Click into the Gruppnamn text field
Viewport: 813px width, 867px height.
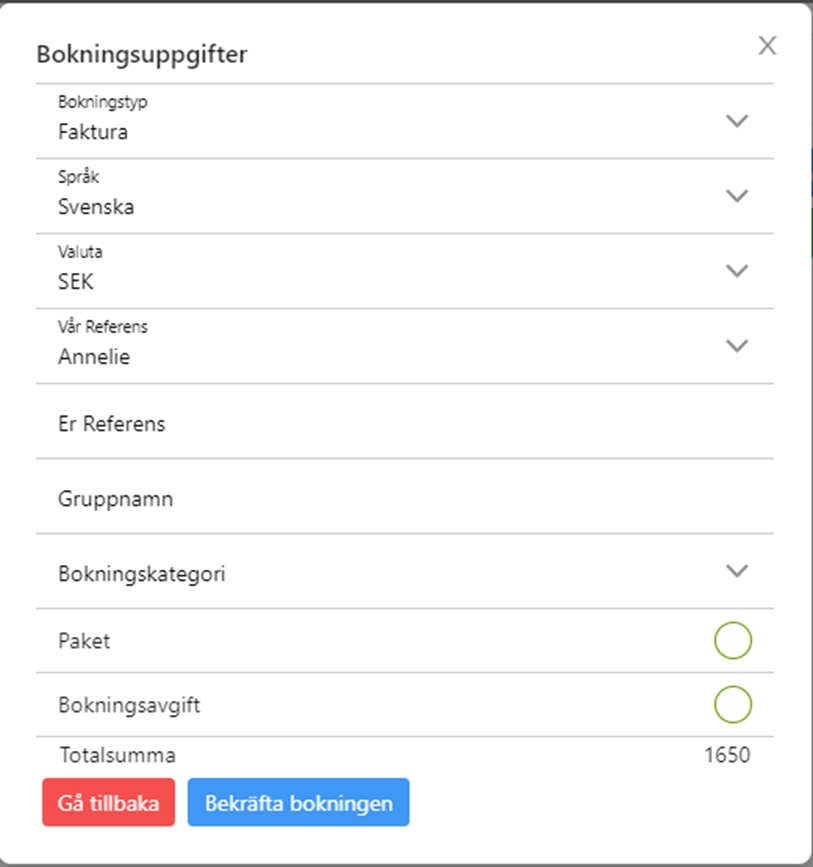coord(405,499)
